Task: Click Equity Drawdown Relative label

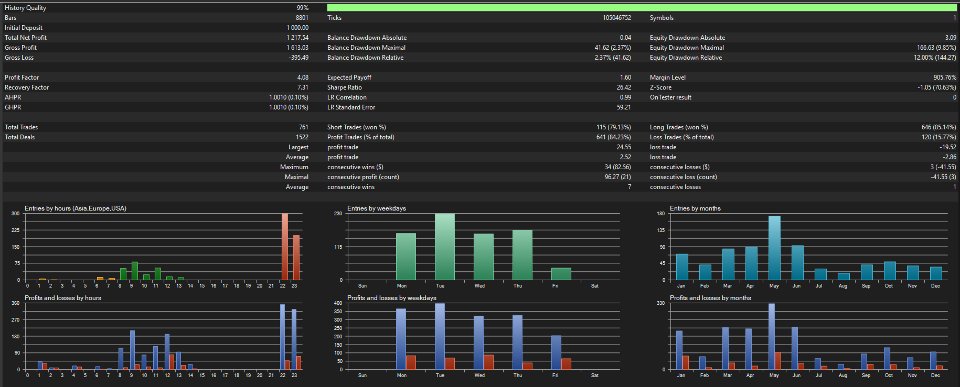Action: (686, 57)
